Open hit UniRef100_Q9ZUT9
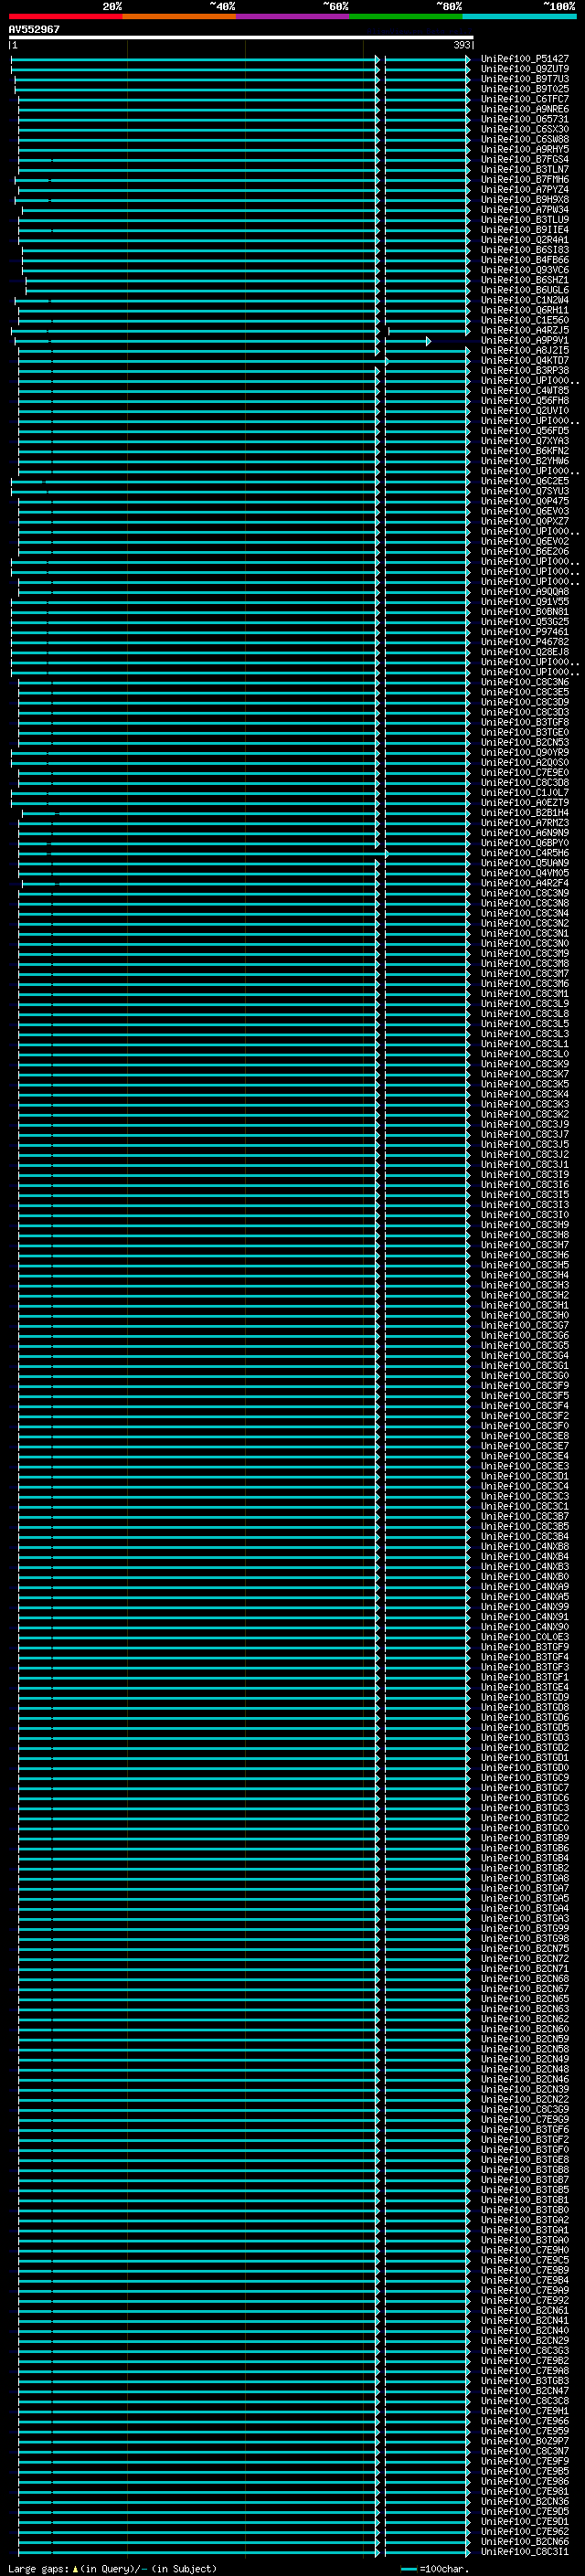The width and height of the screenshot is (585, 2576). [524, 69]
